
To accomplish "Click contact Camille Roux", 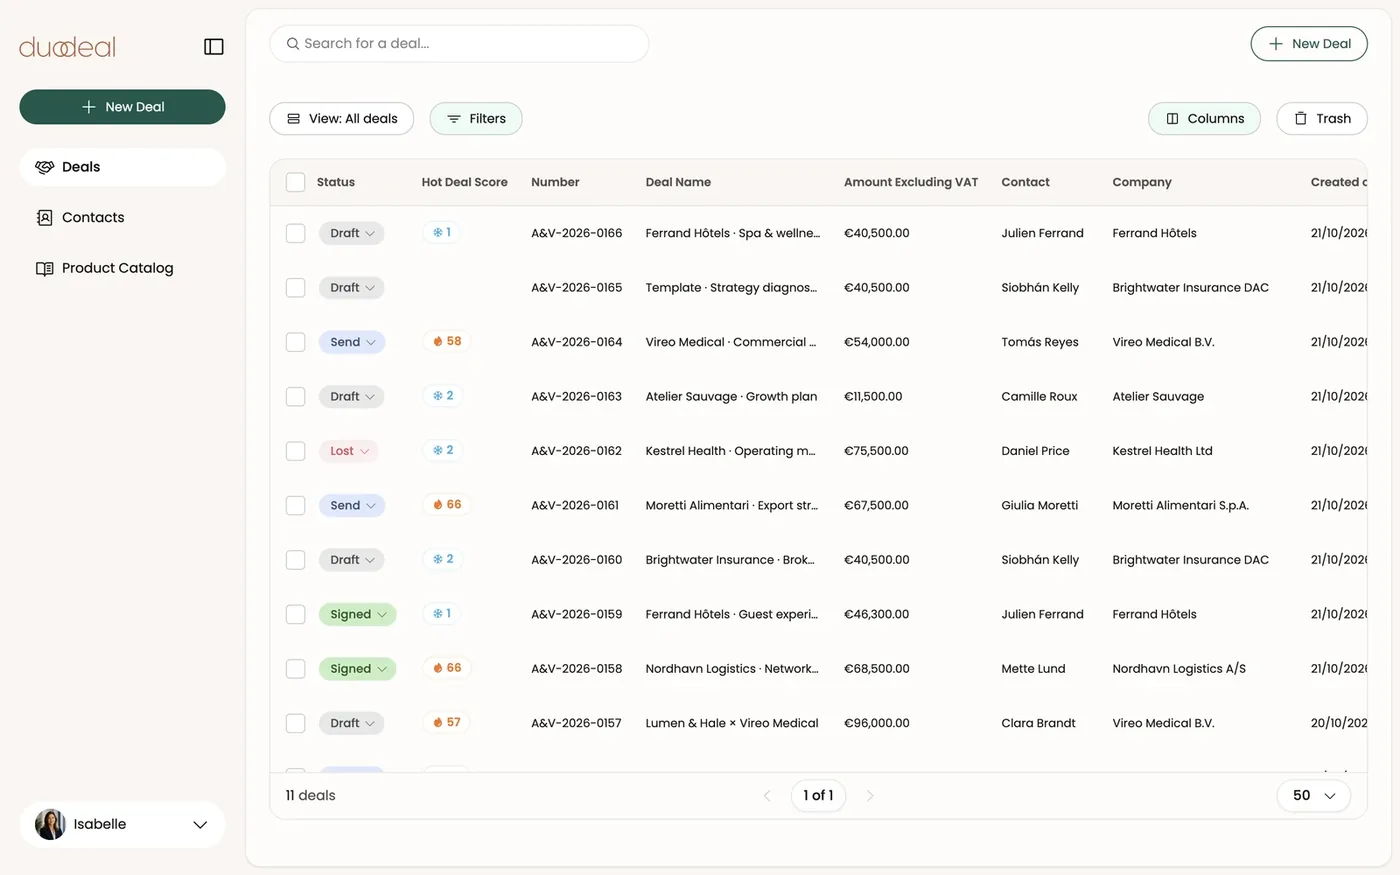I will (1039, 397).
